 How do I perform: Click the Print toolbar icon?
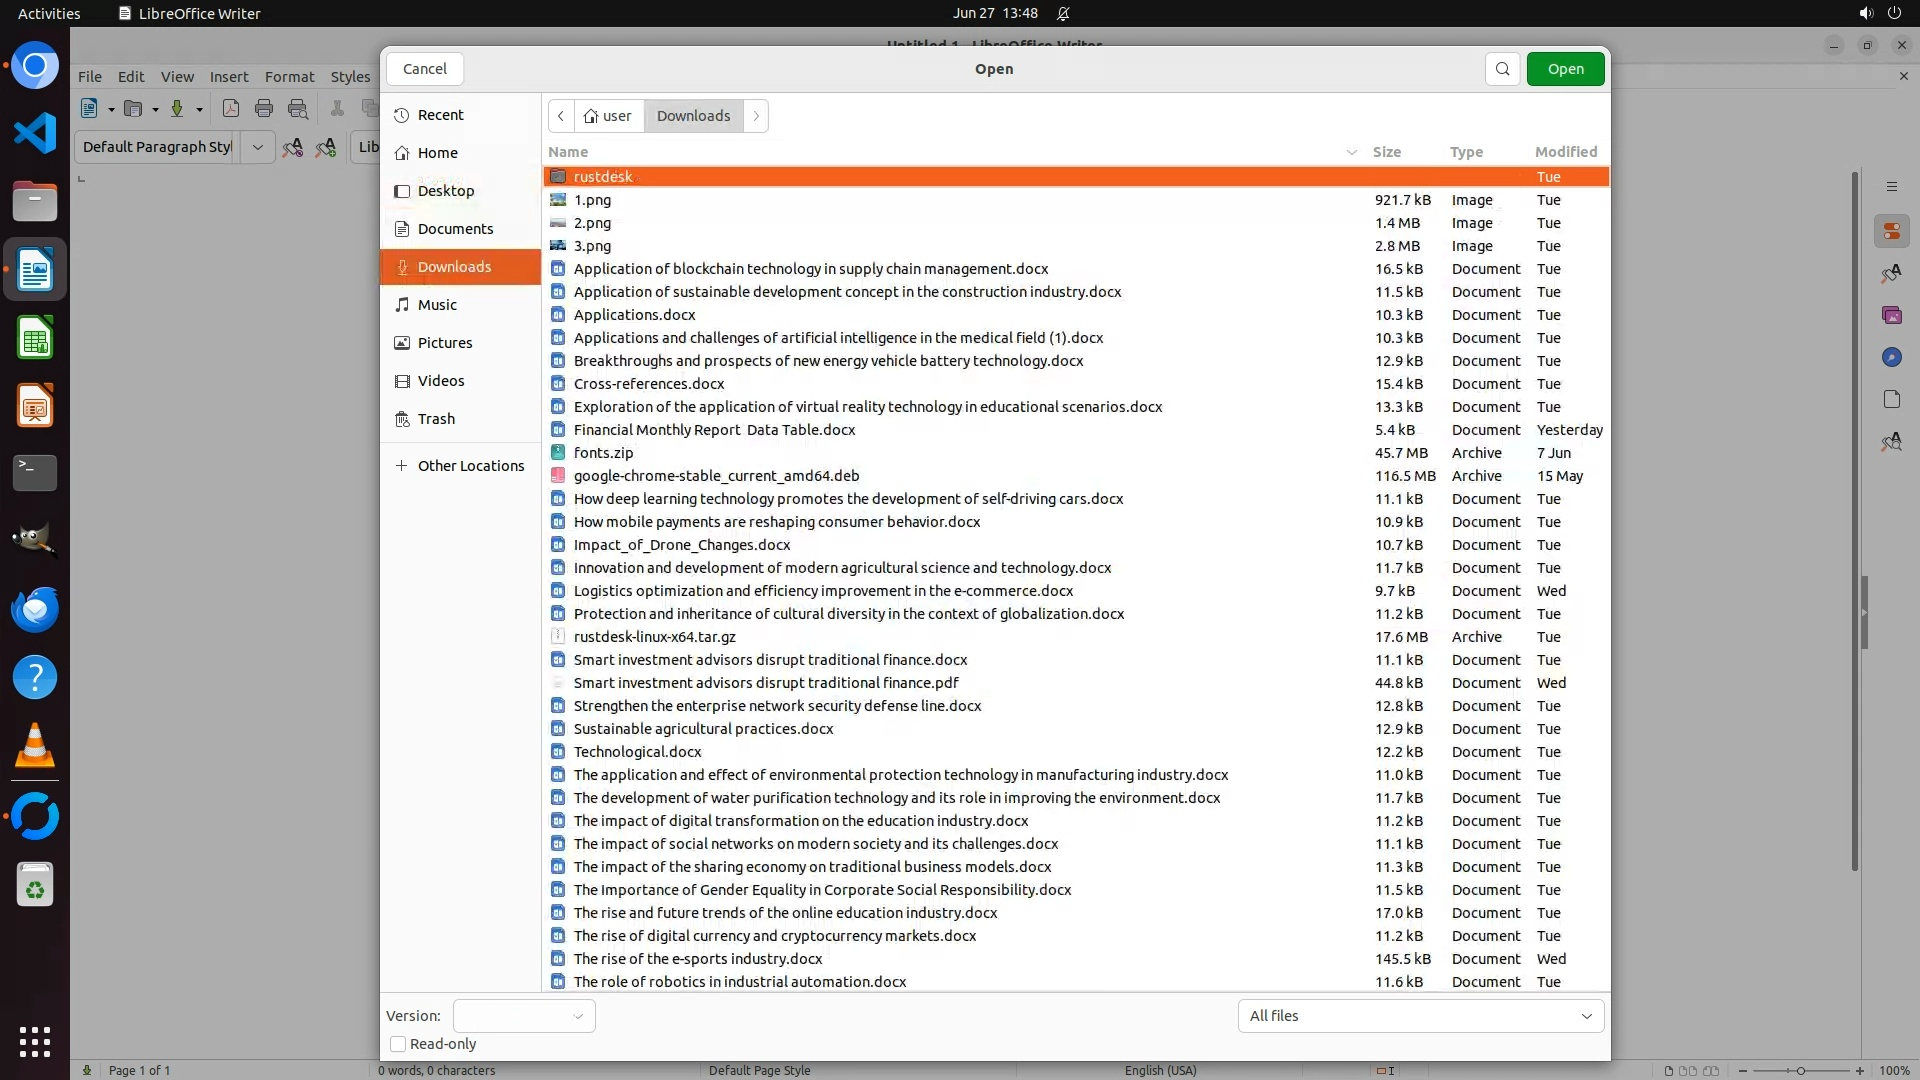(x=264, y=109)
